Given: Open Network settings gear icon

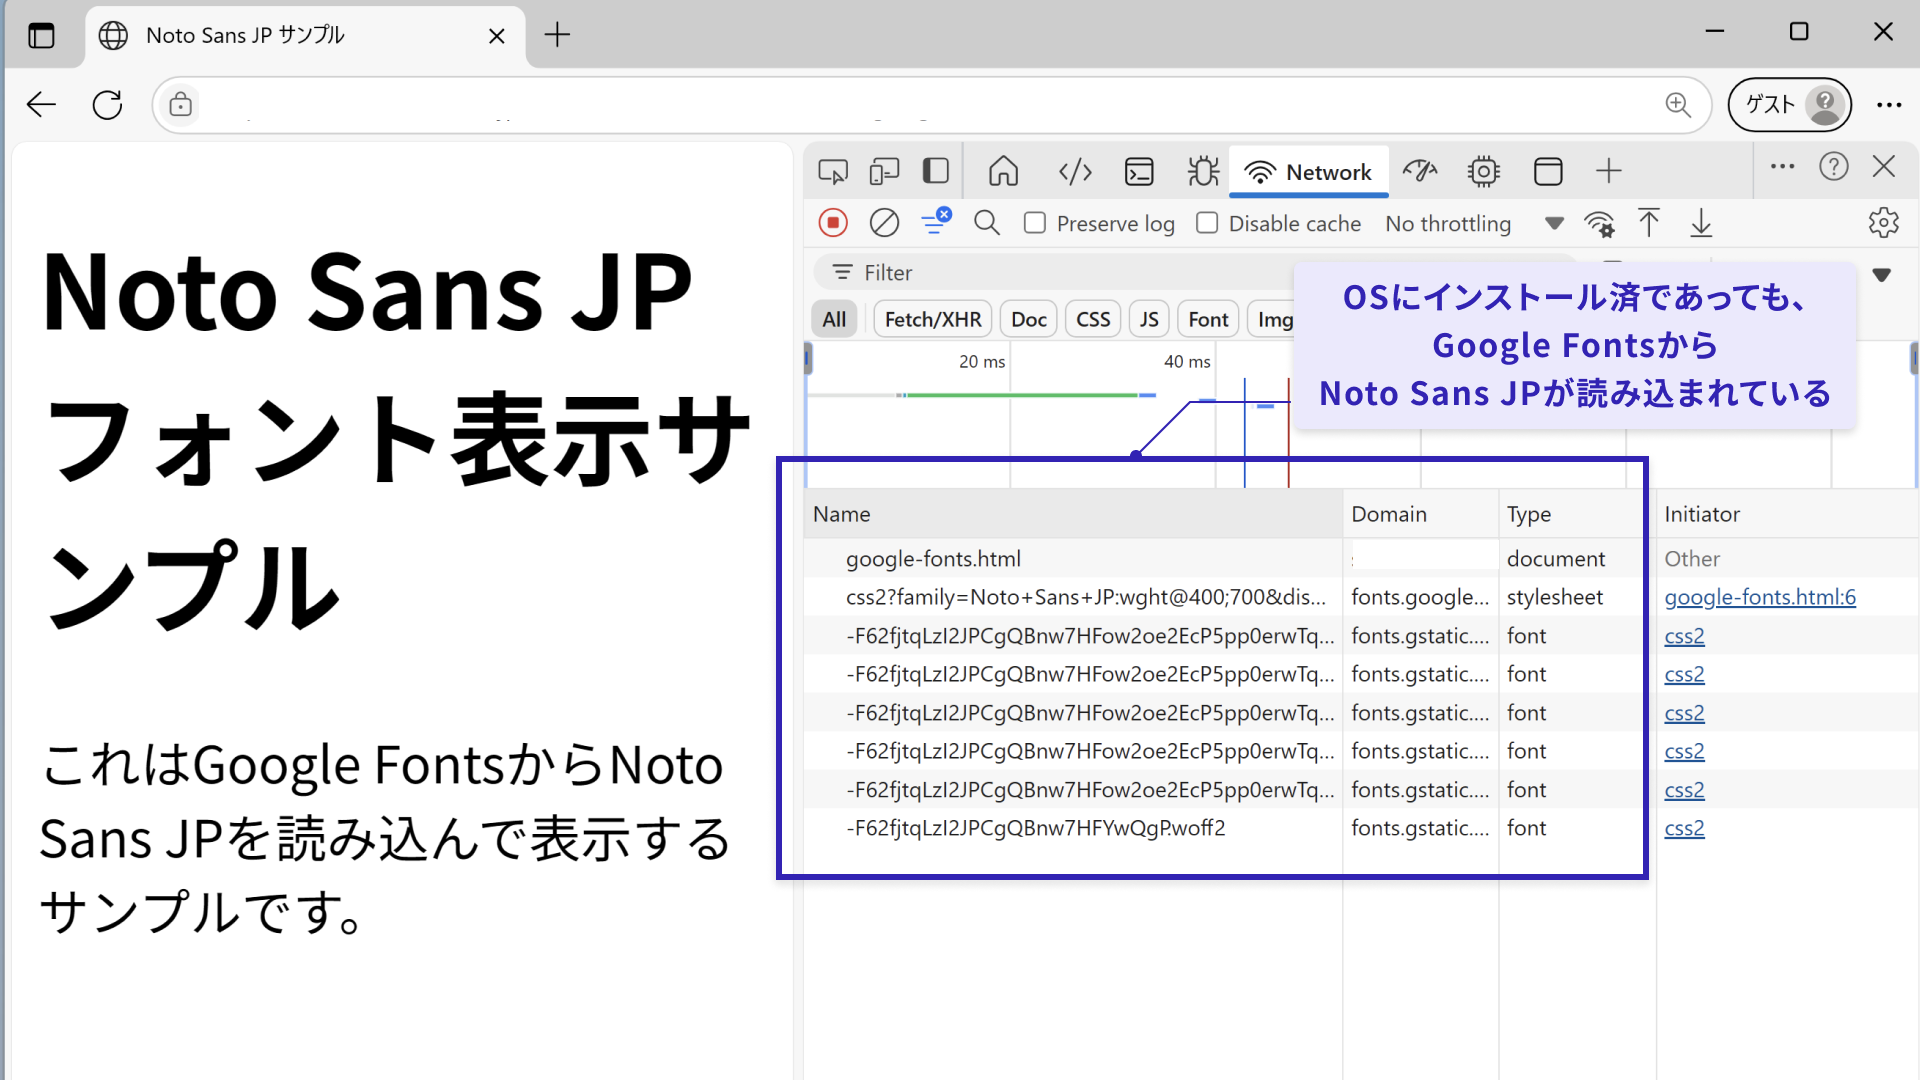Looking at the screenshot, I should [1884, 223].
